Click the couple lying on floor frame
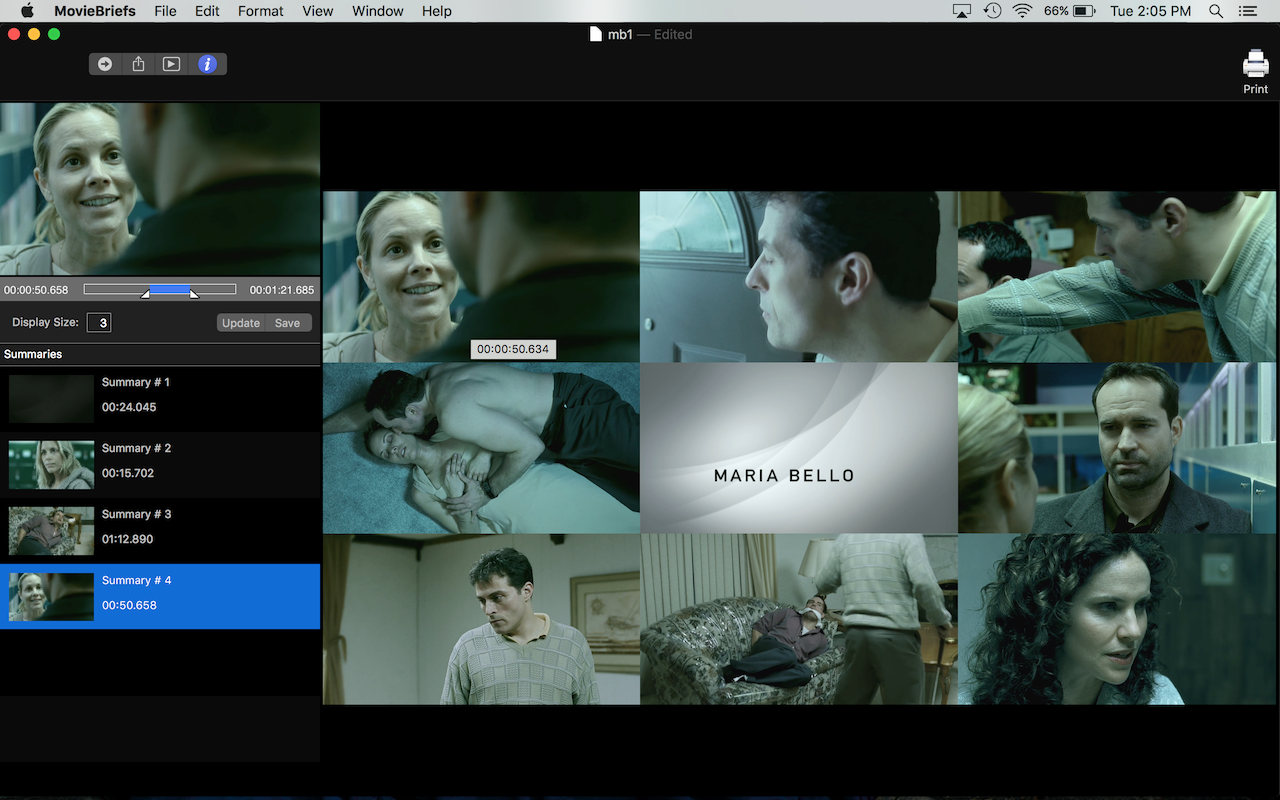Viewport: 1280px width, 800px height. click(481, 448)
